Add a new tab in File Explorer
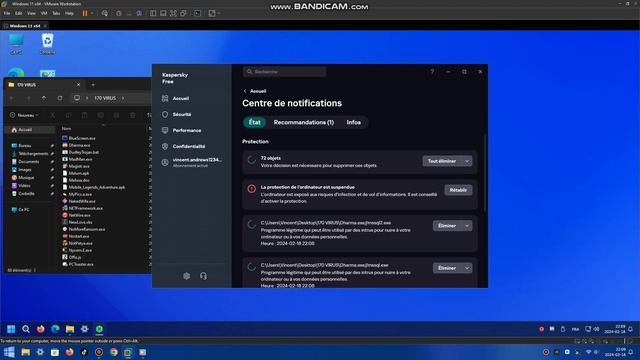 (93, 85)
